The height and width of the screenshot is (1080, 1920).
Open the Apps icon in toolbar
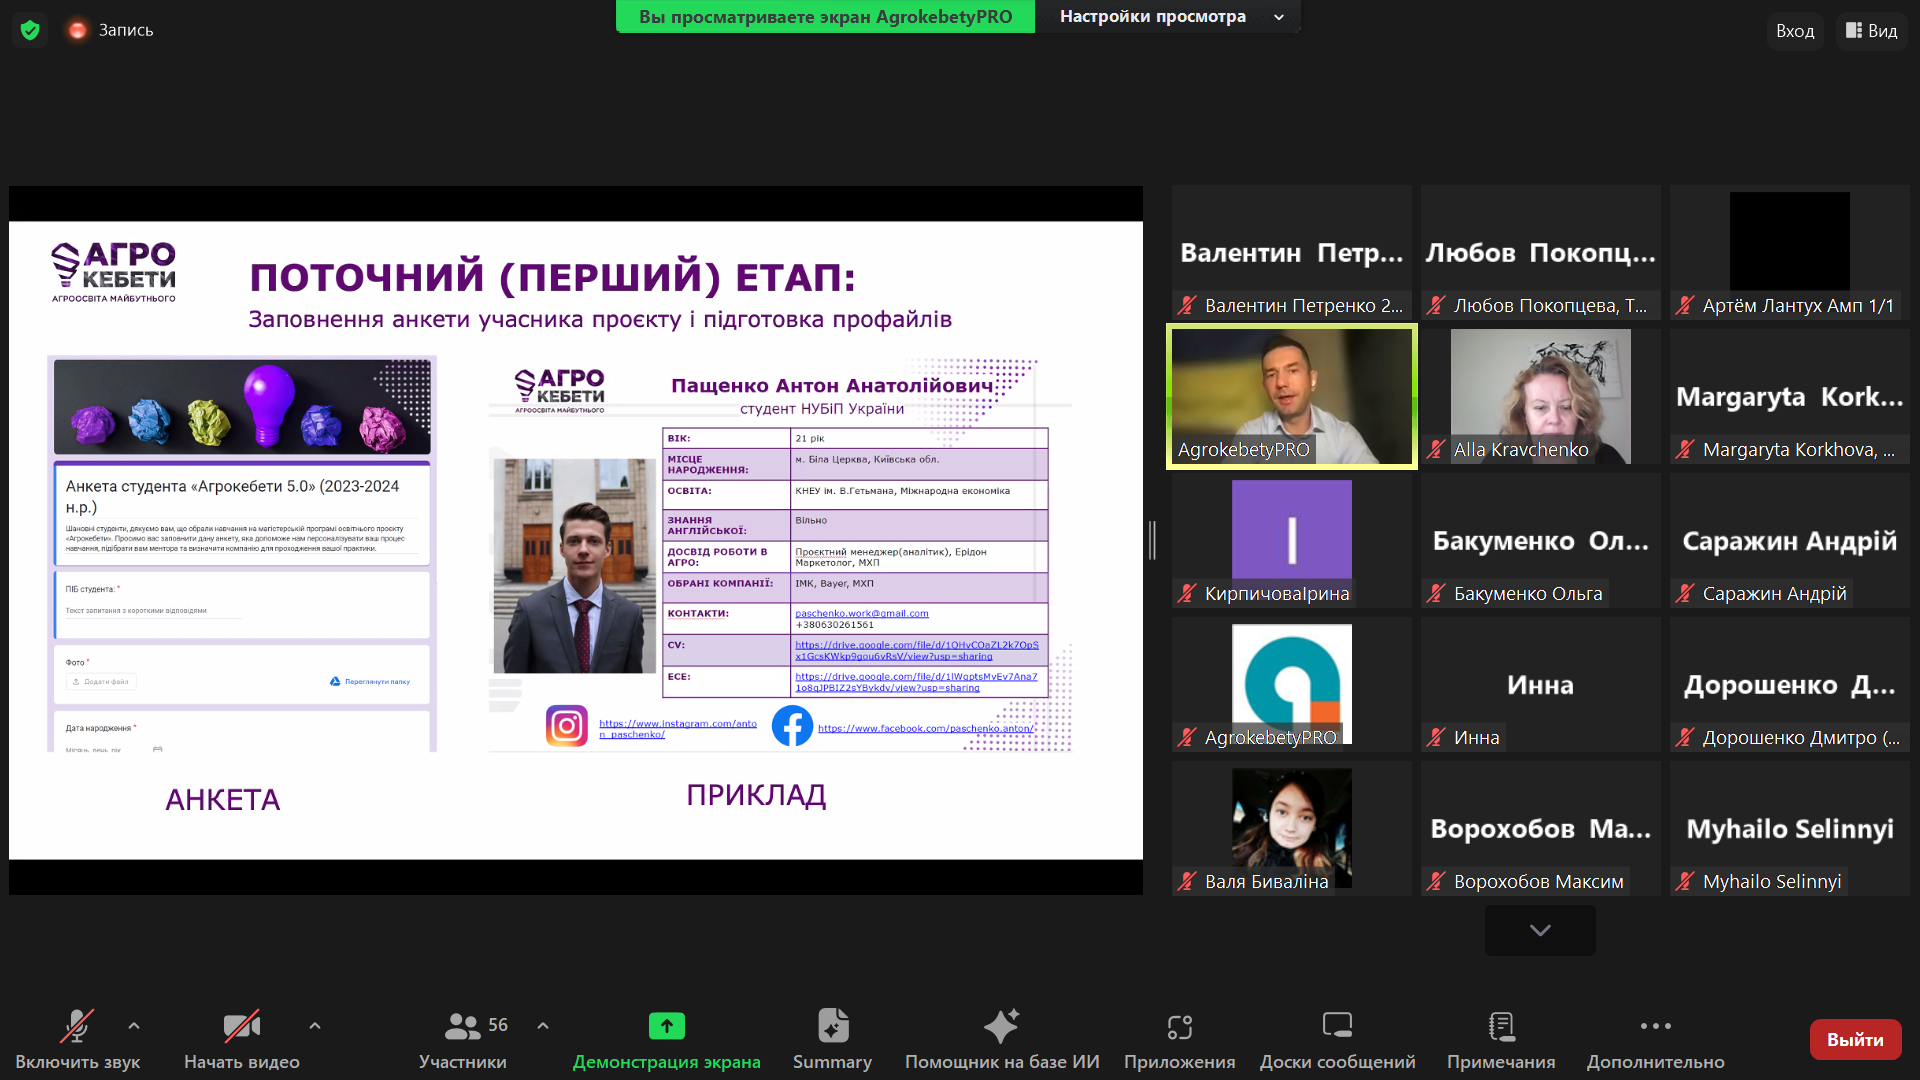(x=1179, y=1026)
